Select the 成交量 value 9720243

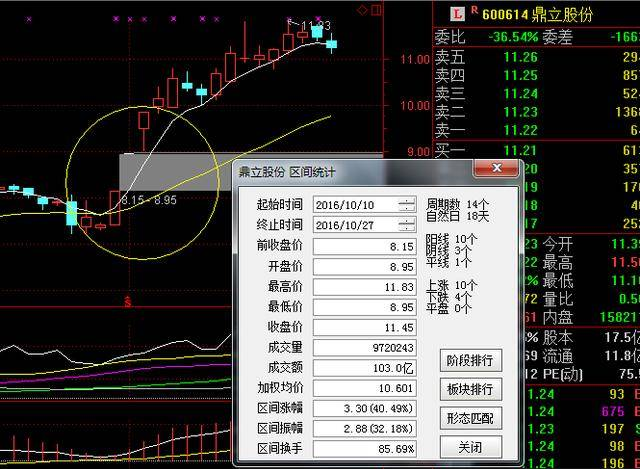click(365, 347)
